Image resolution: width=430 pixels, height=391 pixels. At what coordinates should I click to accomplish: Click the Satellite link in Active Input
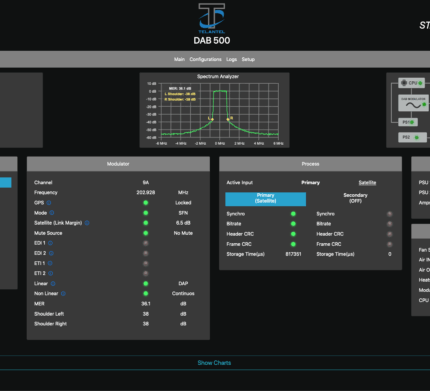pos(367,183)
